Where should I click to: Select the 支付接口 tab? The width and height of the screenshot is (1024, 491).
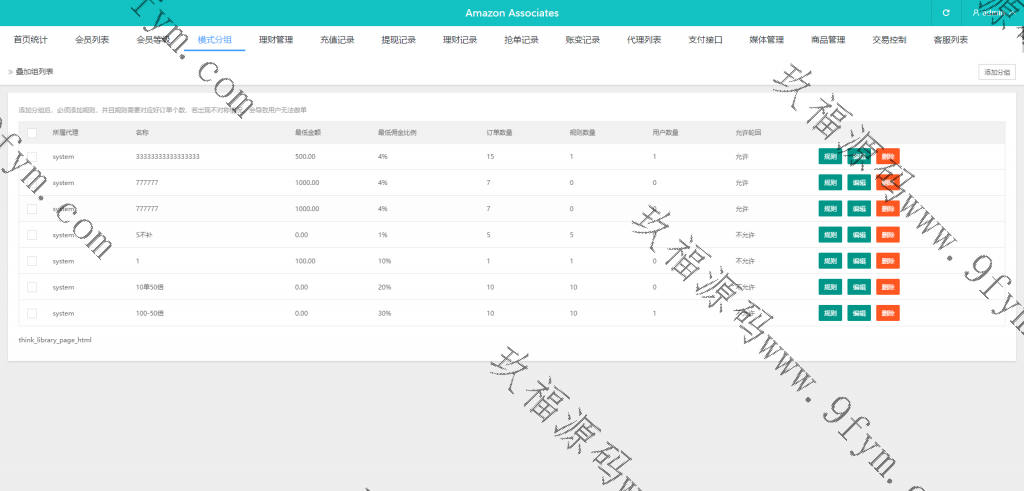click(x=705, y=41)
